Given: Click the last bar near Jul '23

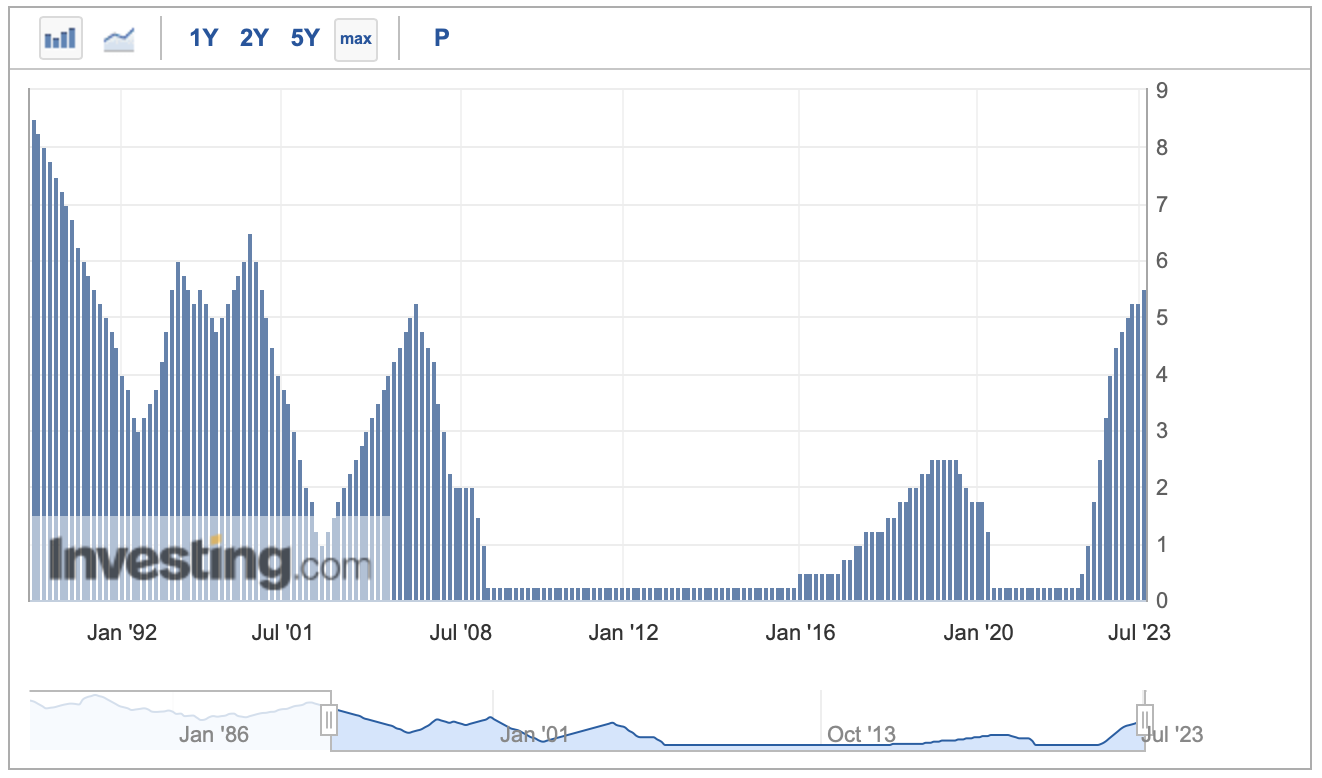Looking at the screenshot, I should [1144, 445].
